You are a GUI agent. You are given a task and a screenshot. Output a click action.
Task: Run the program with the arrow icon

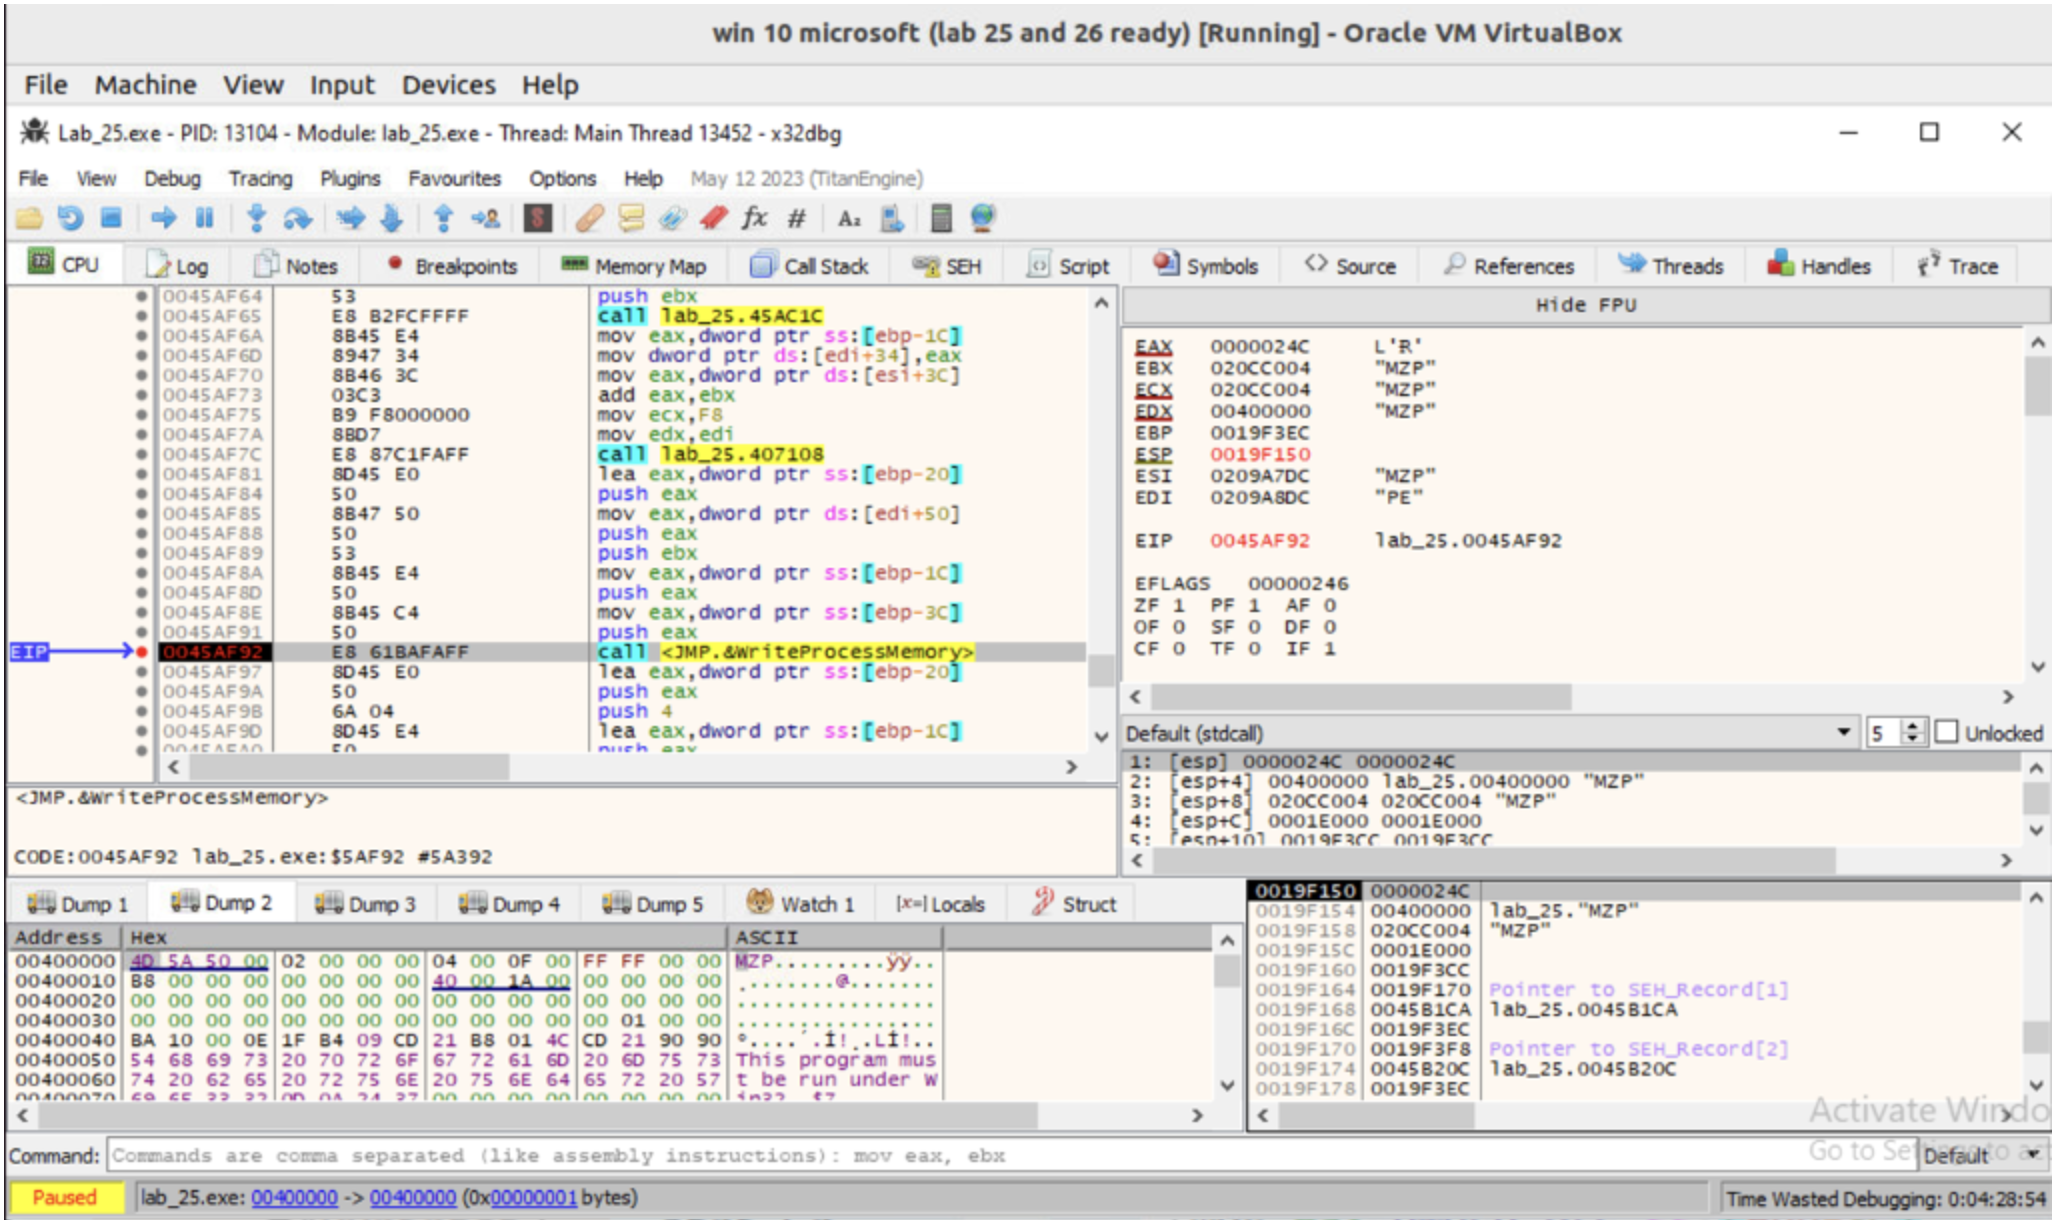tap(163, 218)
